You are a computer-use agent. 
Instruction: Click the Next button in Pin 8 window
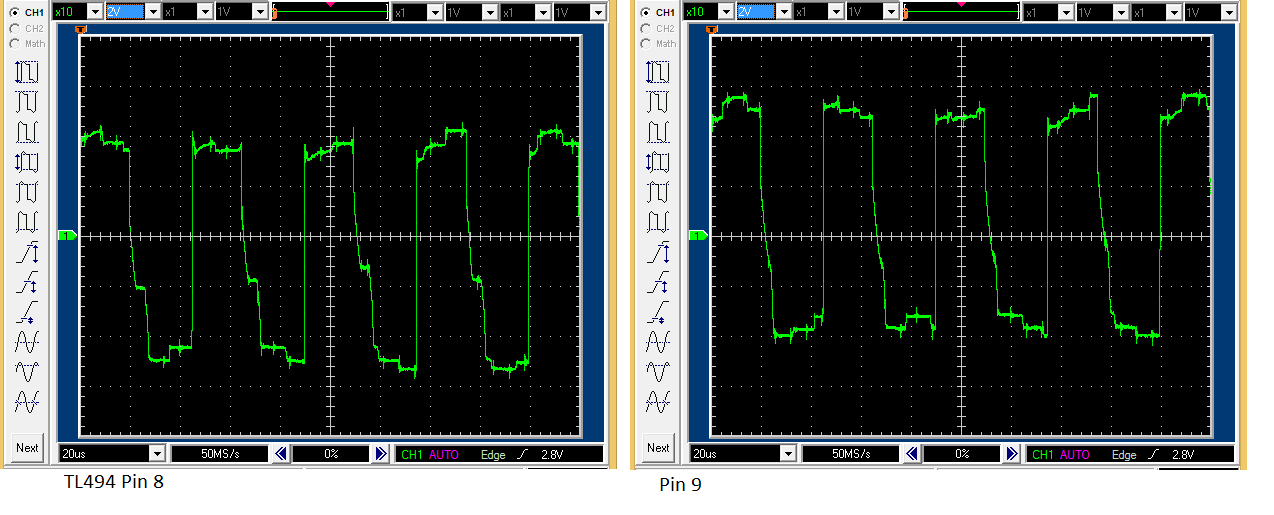coord(27,448)
